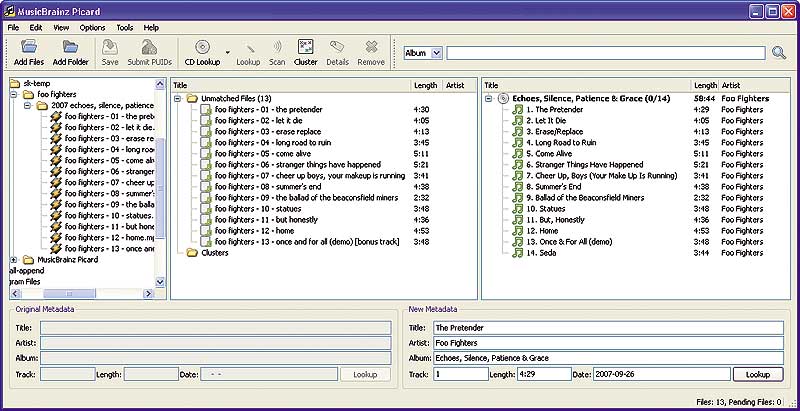
Task: Click the Details toolbar icon
Action: click(337, 47)
